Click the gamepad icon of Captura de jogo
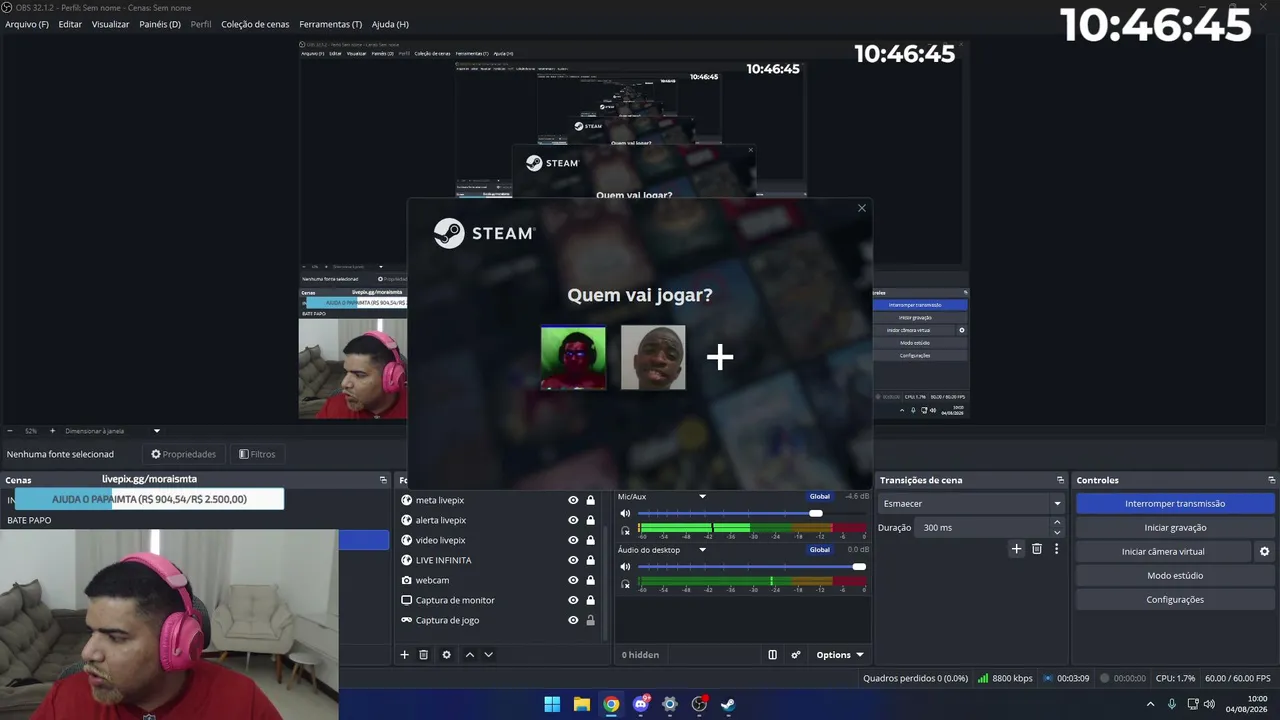The height and width of the screenshot is (720, 1280). (407, 620)
